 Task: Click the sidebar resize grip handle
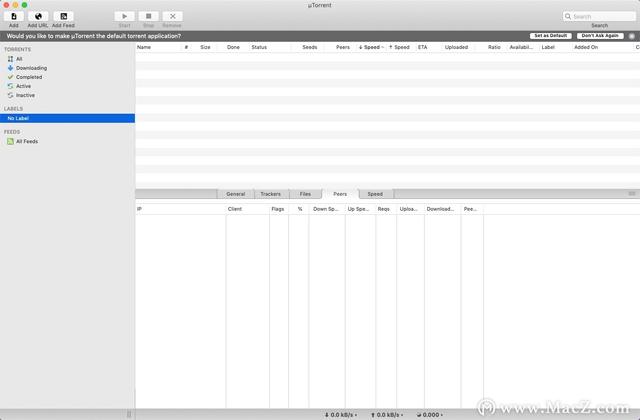129,414
